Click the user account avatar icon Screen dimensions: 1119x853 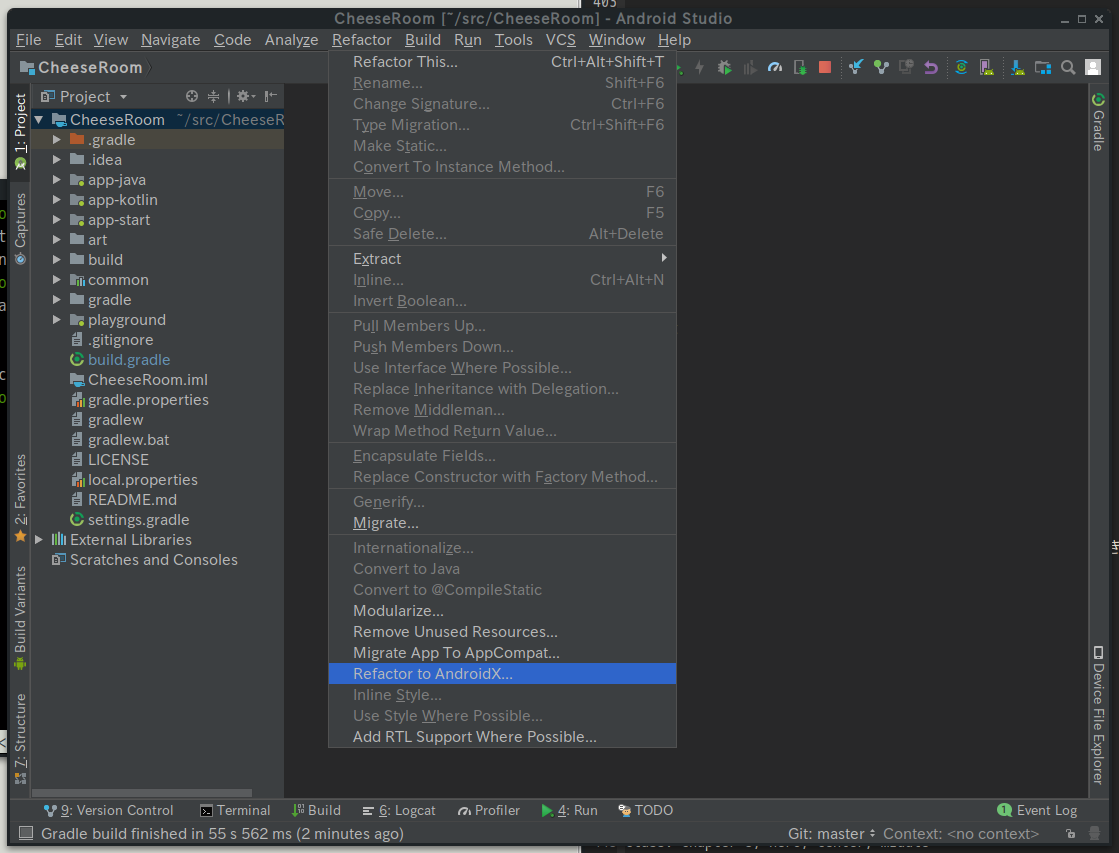coord(1093,67)
